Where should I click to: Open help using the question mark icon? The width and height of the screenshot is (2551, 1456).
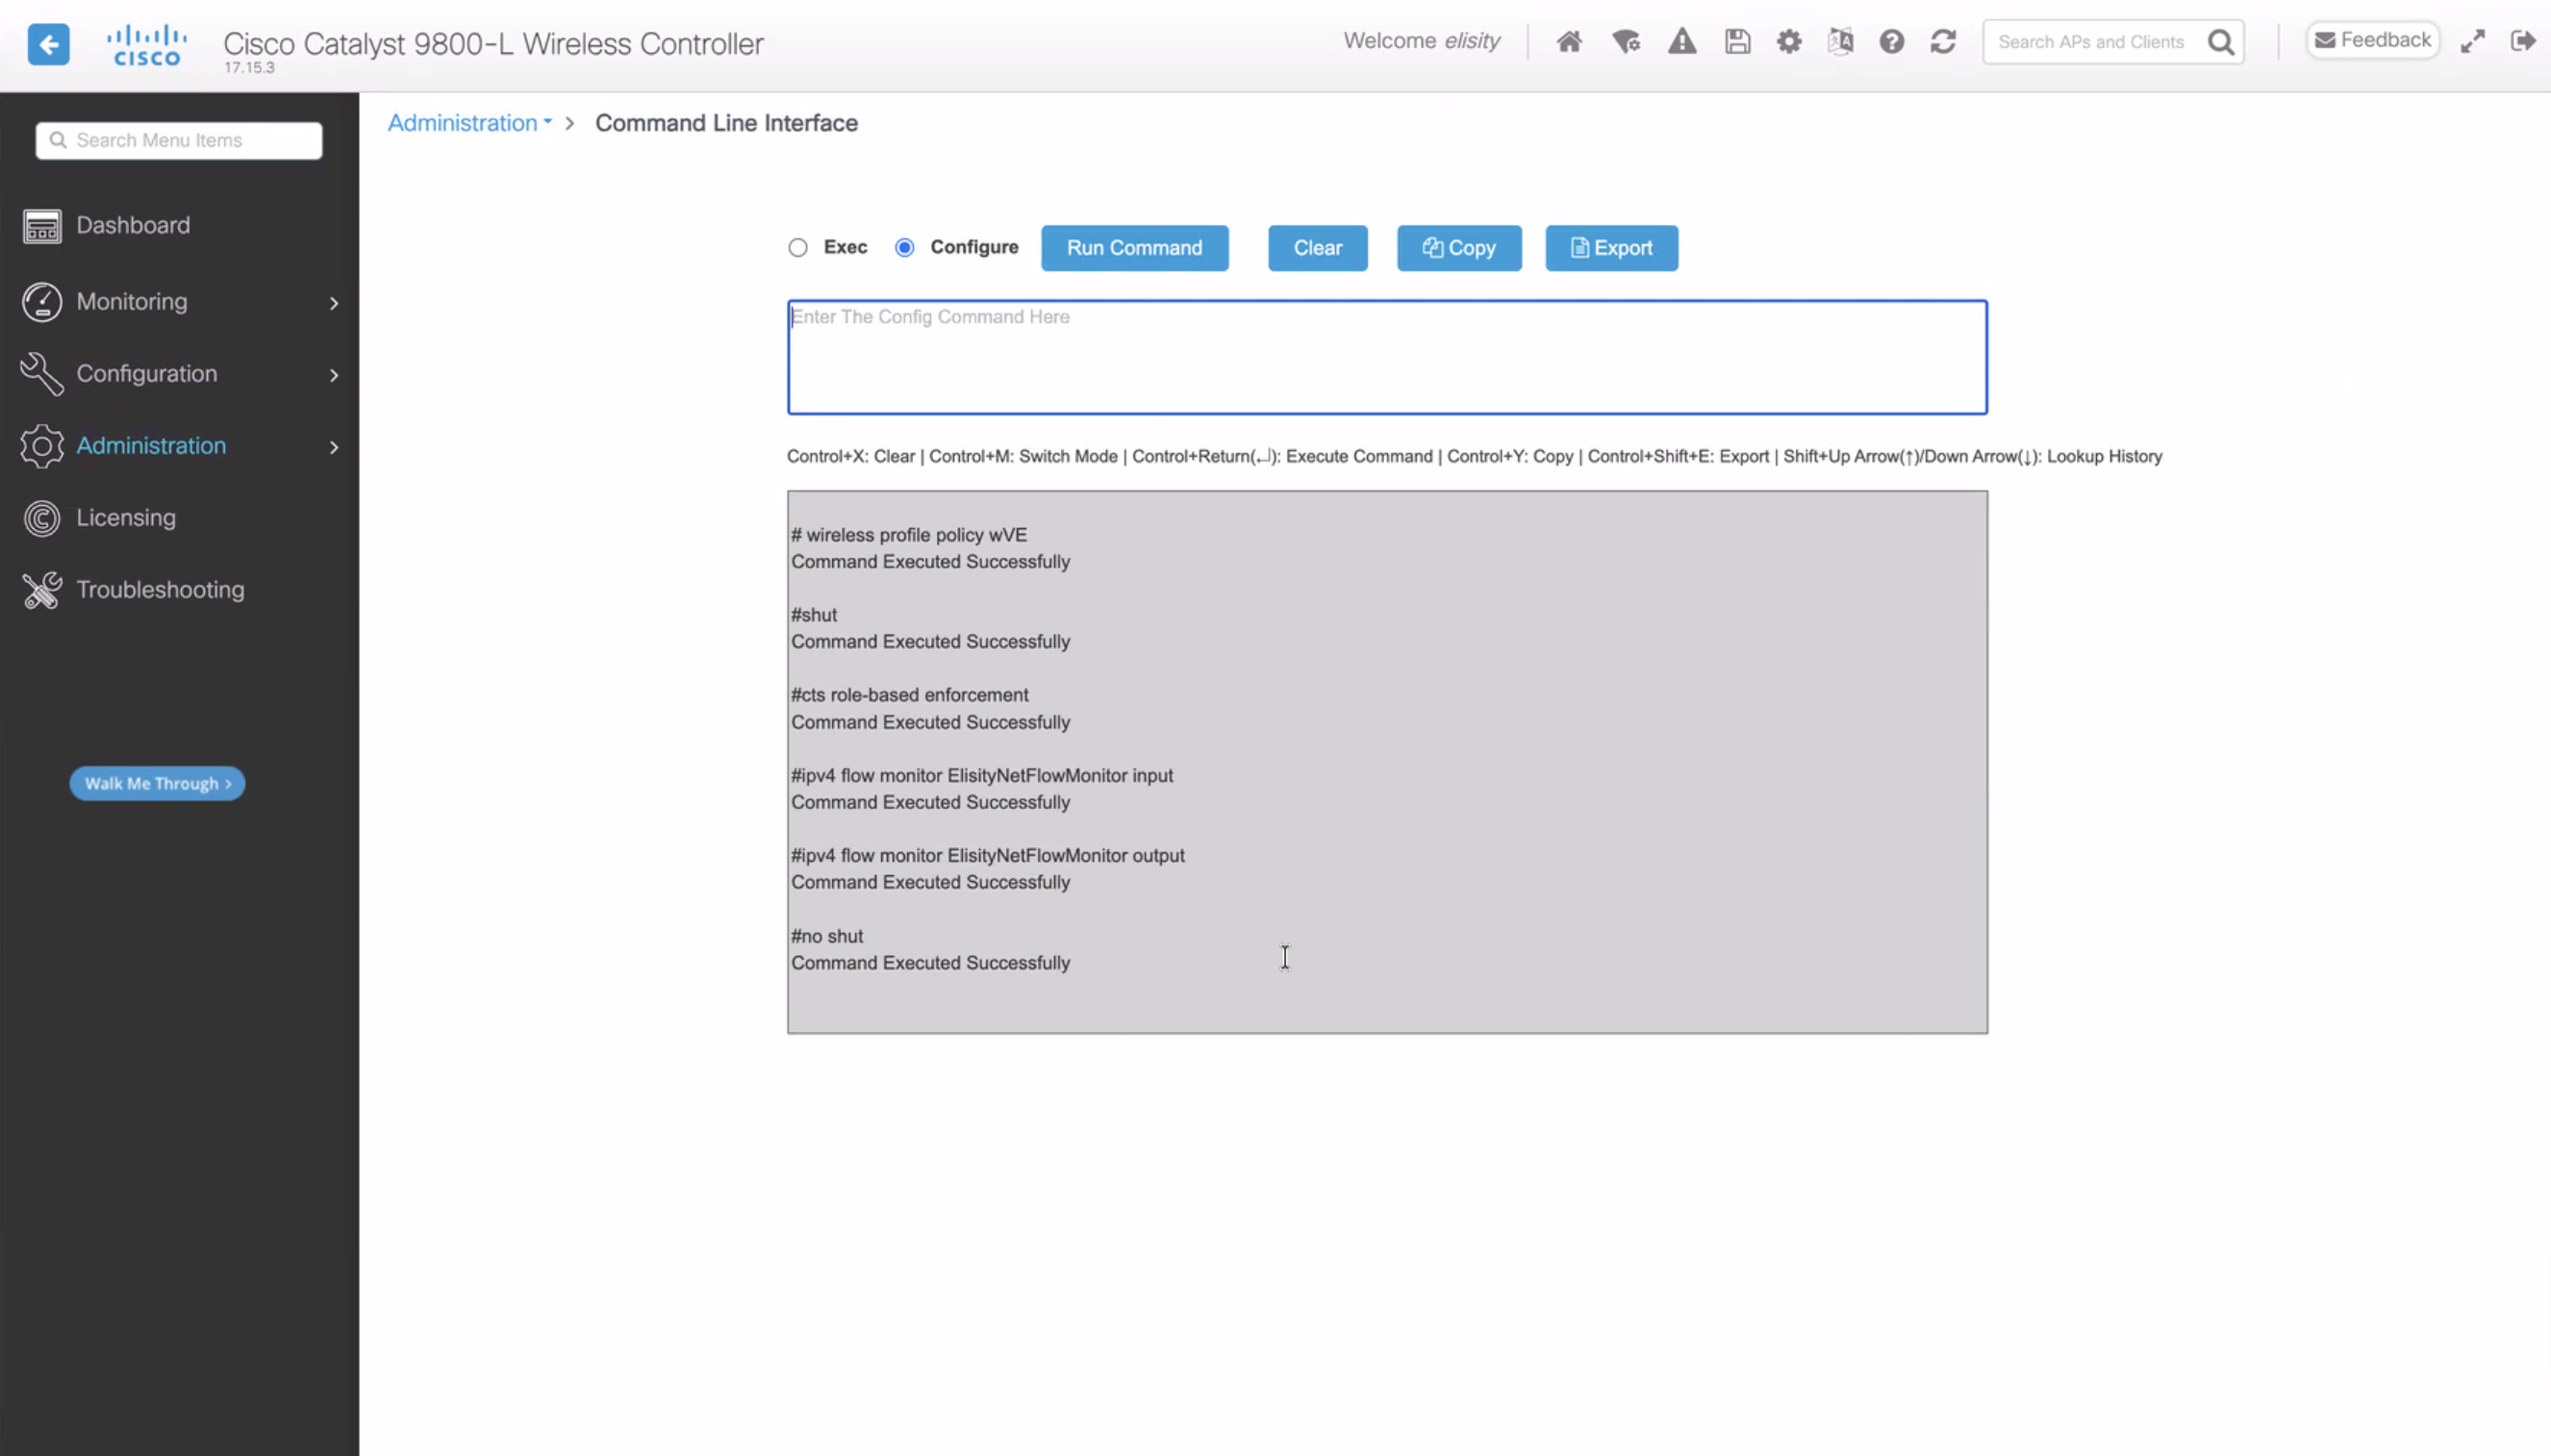coord(1891,41)
